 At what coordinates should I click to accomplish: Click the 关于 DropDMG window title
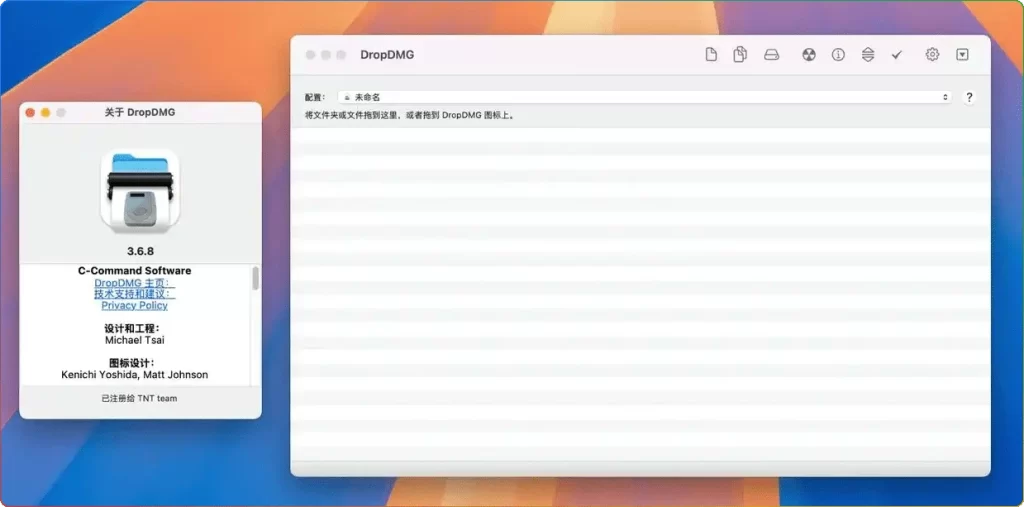click(x=140, y=112)
